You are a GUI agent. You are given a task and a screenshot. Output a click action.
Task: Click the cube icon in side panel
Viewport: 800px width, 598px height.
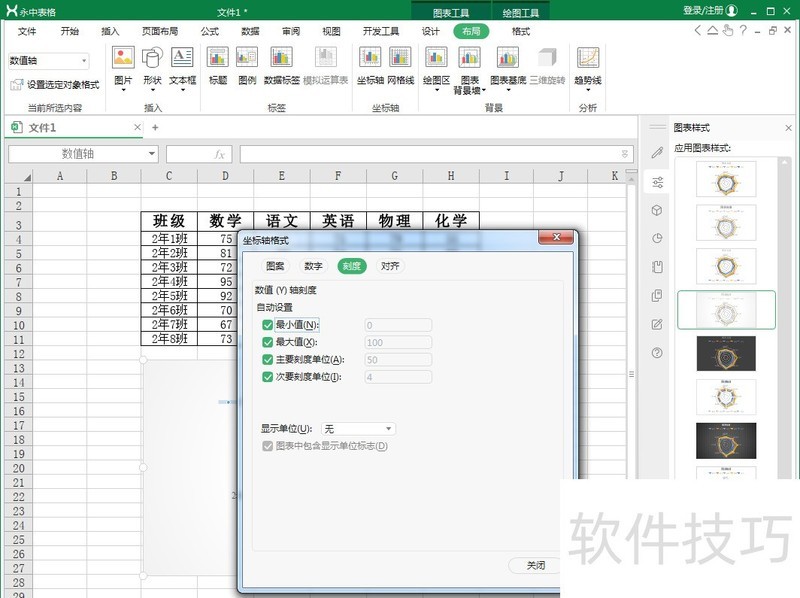657,210
